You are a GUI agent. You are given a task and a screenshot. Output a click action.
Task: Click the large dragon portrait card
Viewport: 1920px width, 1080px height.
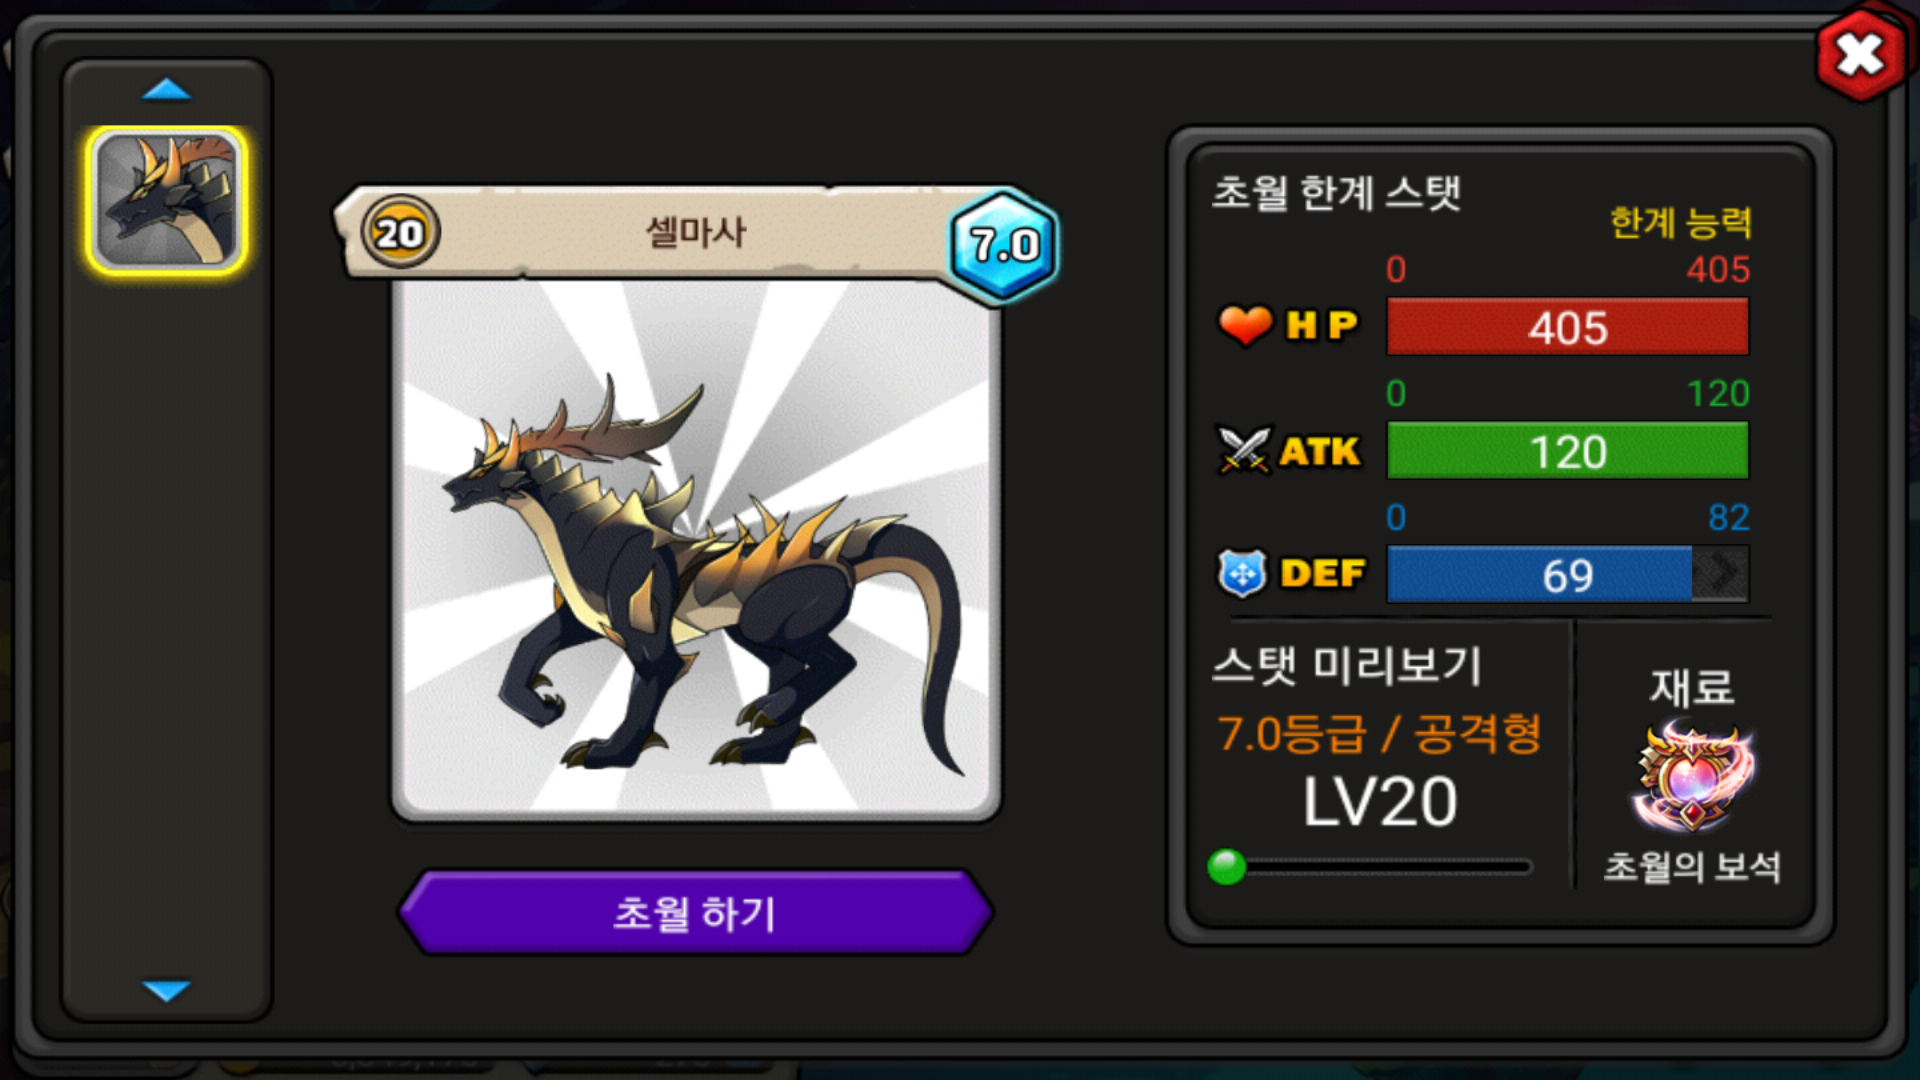click(x=696, y=550)
